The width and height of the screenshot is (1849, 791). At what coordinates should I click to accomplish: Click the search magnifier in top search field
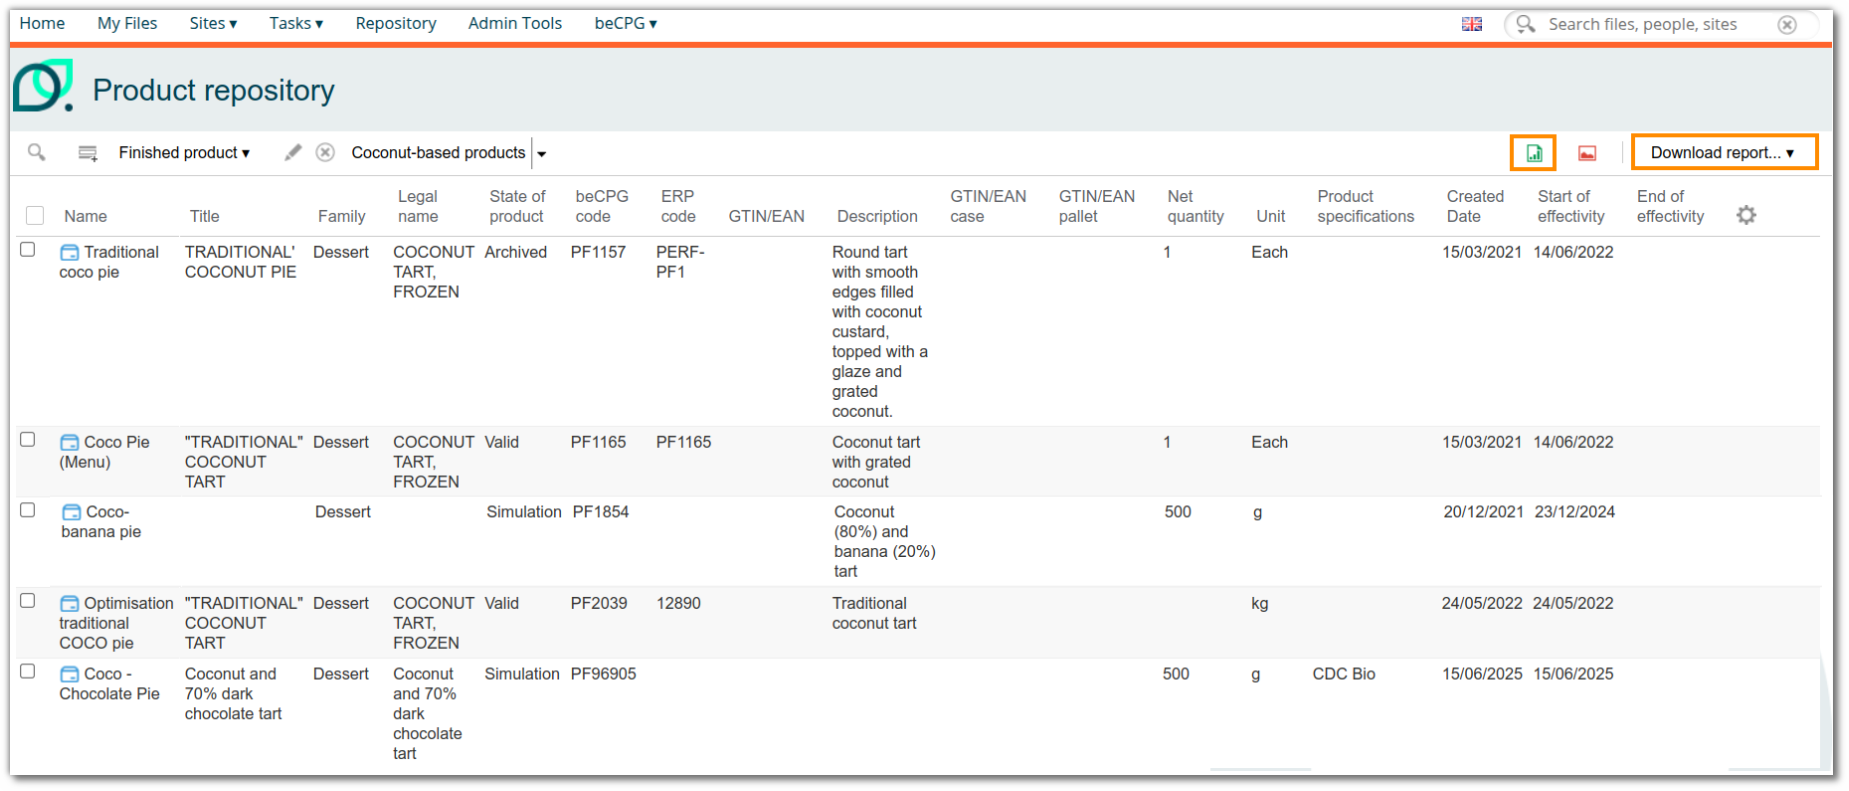pos(1525,24)
